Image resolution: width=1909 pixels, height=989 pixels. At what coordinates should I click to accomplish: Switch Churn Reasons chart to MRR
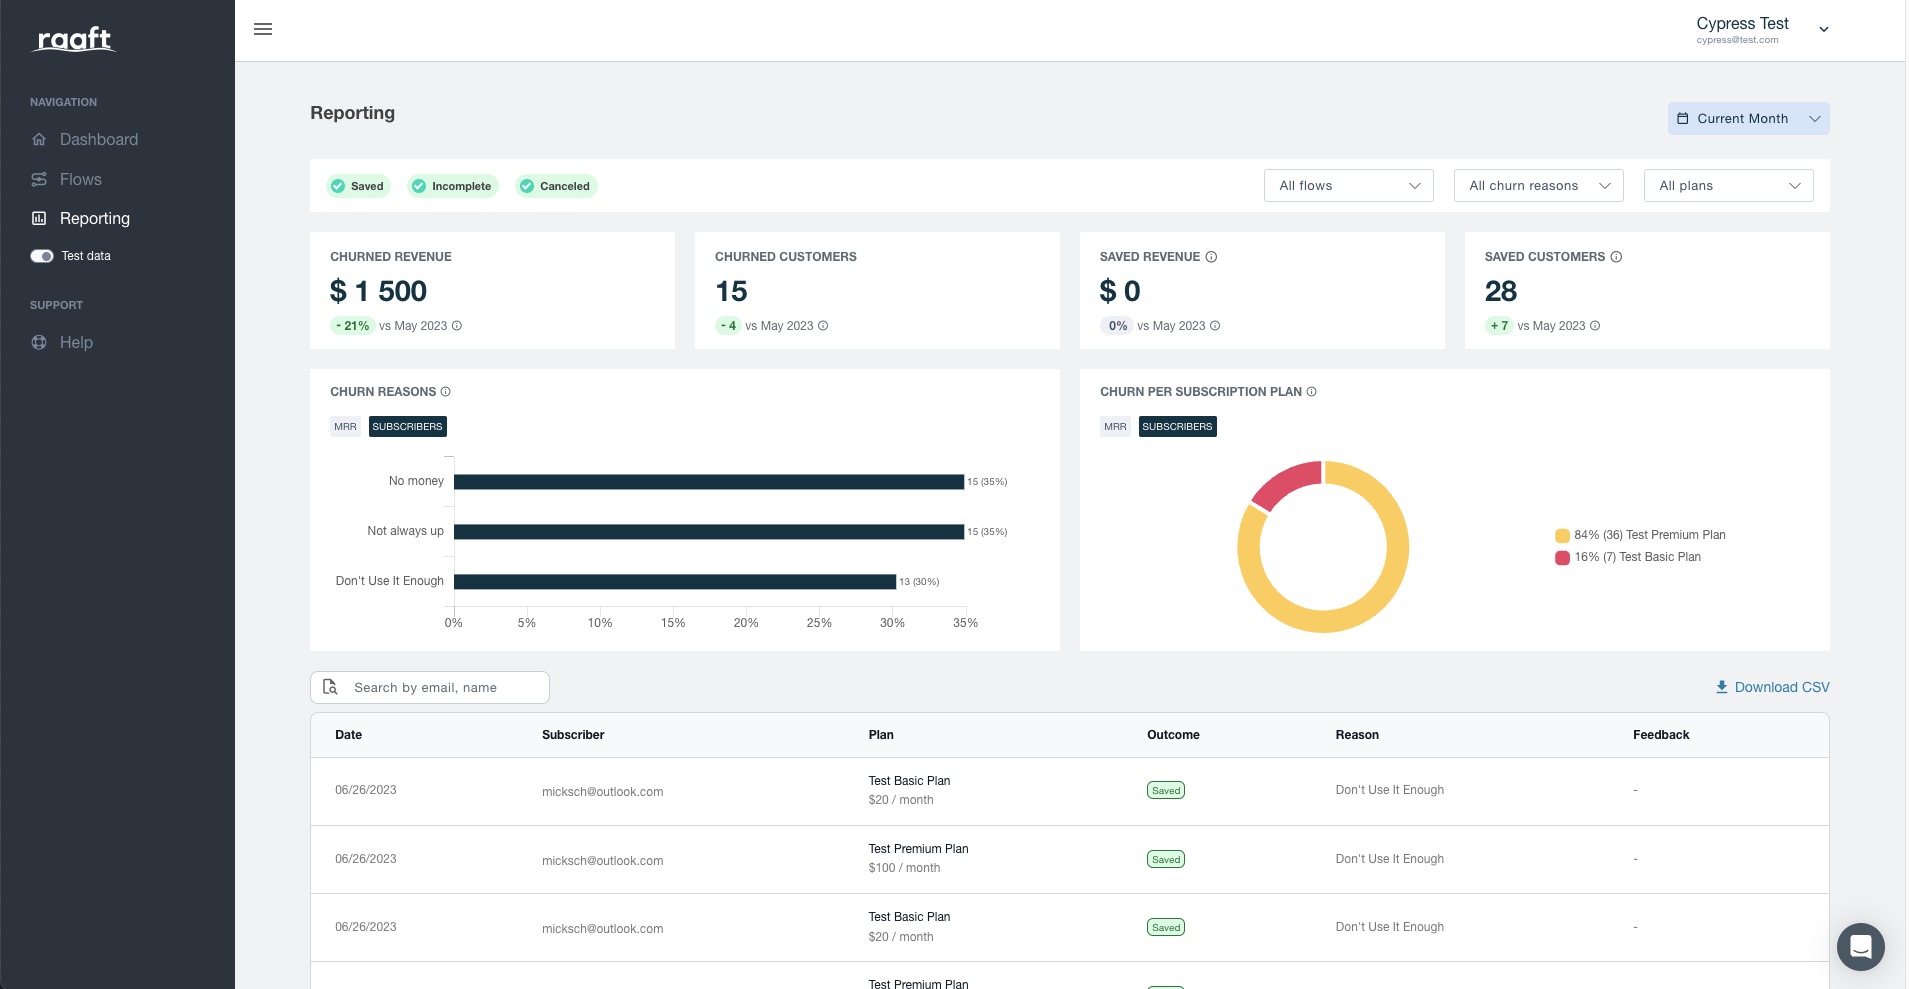pyautogui.click(x=345, y=427)
